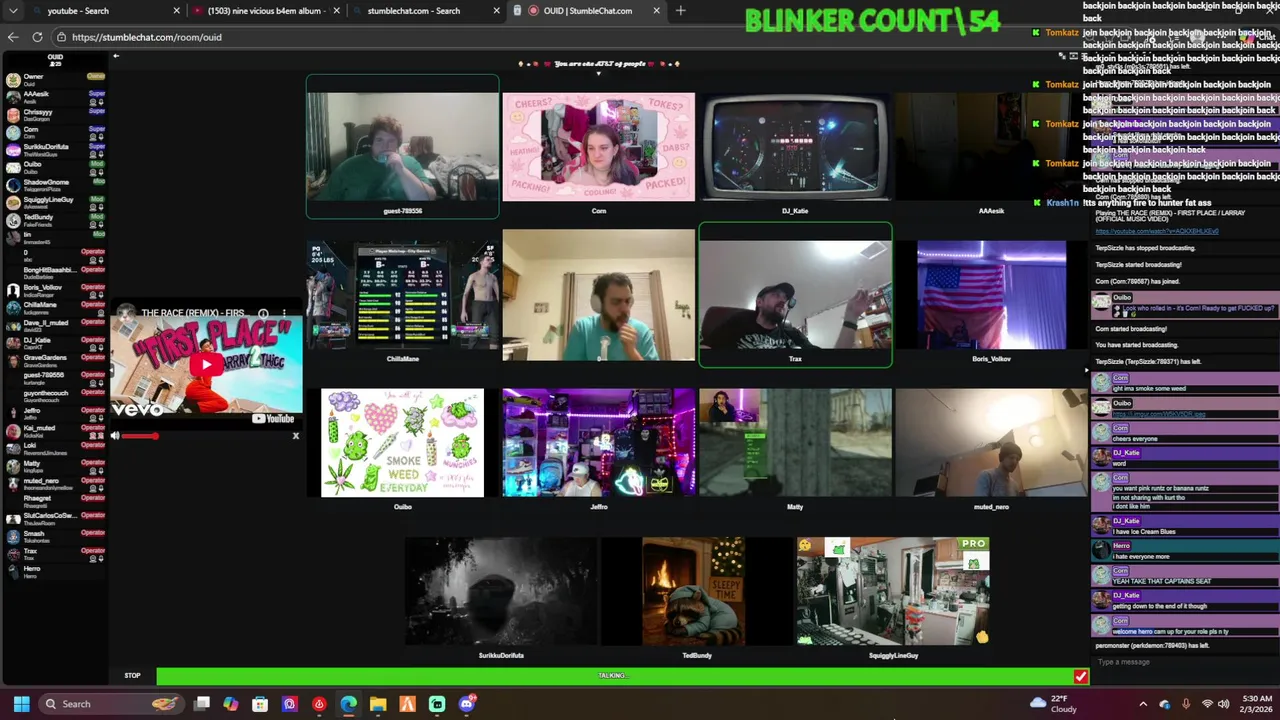Toggle the red checkbox beside talking bar
The height and width of the screenshot is (720, 1280).
click(1080, 677)
